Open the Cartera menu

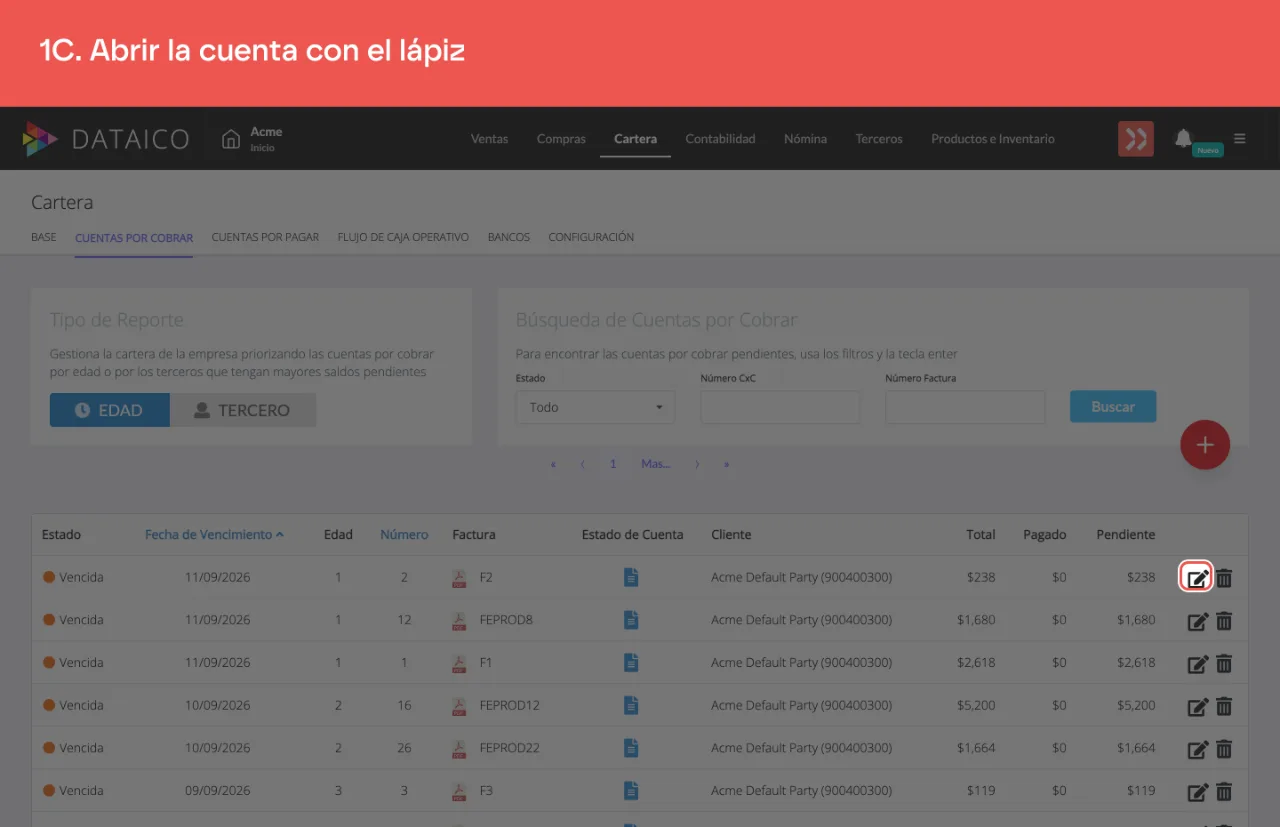[635, 139]
